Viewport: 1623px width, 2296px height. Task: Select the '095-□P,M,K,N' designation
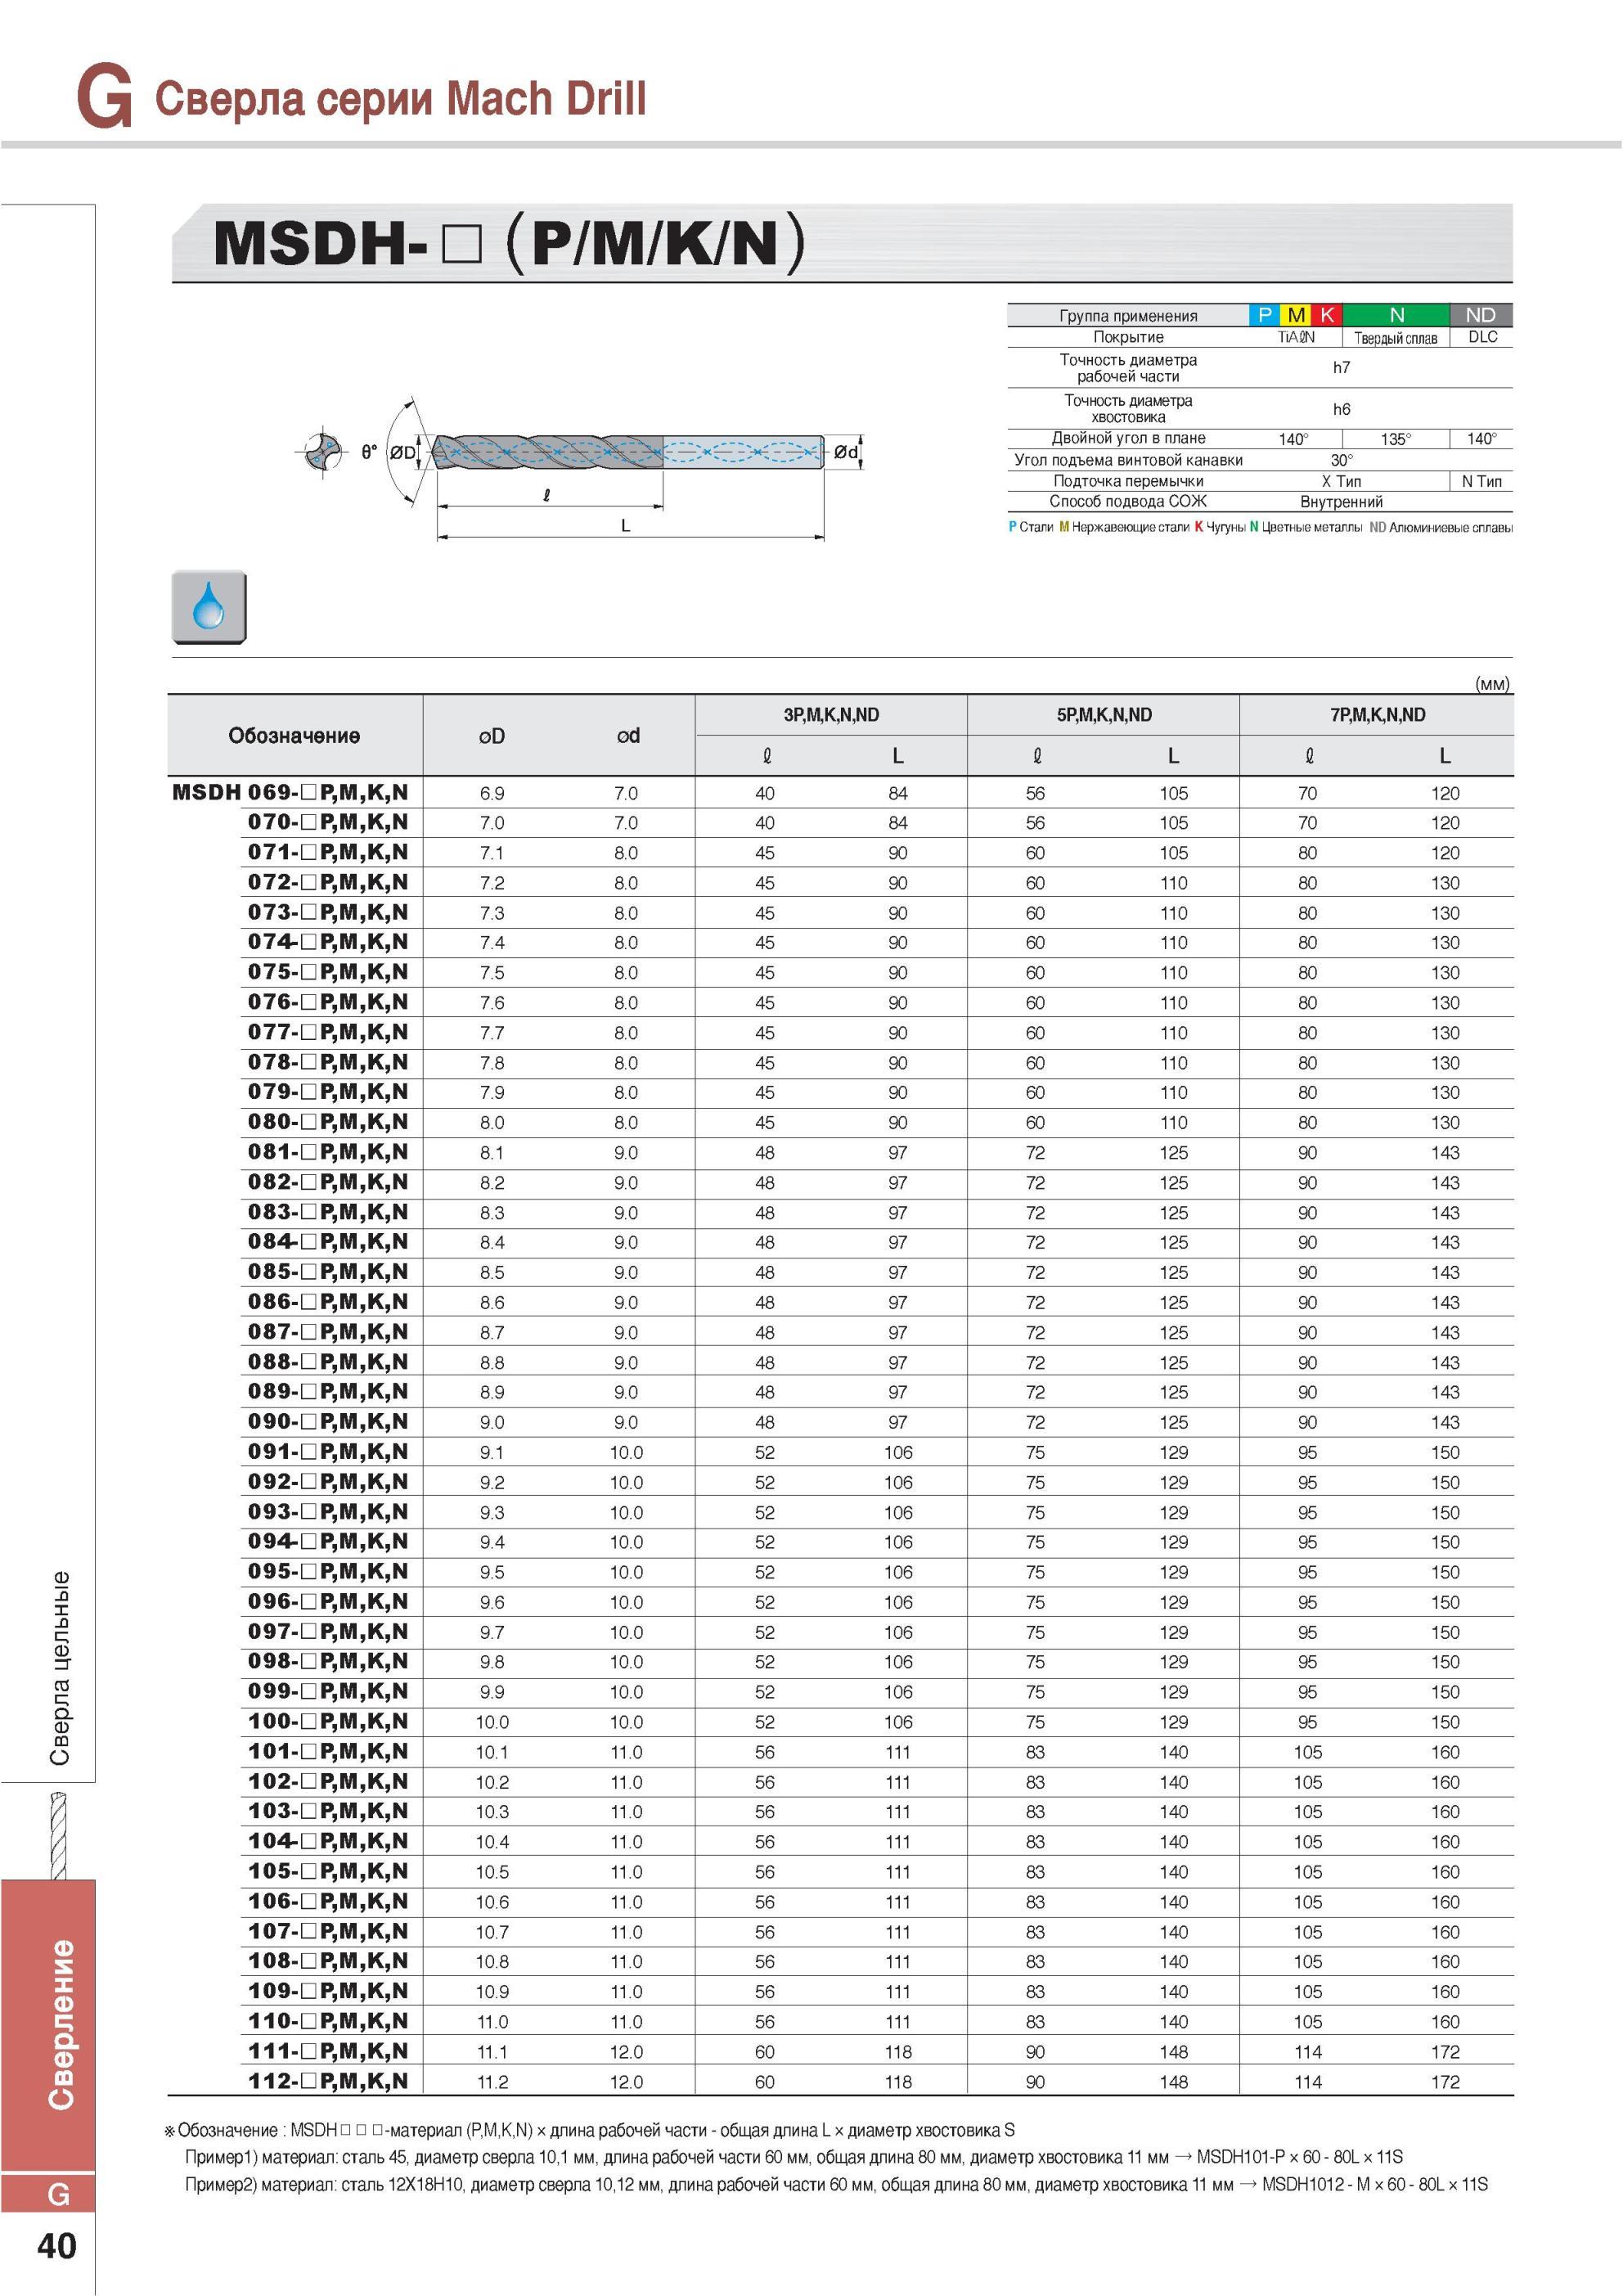pyautogui.click(x=328, y=1571)
